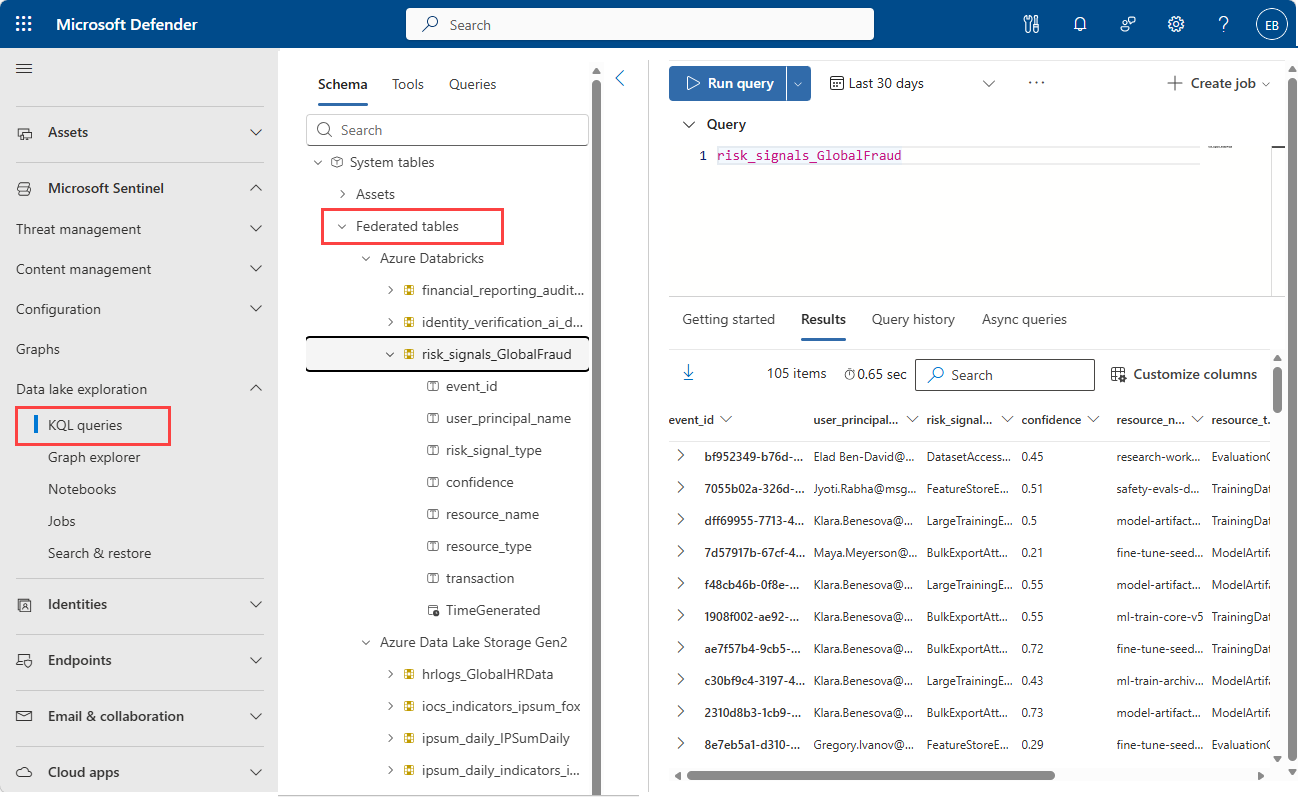Select the risk_signal_type column in schema
The height and width of the screenshot is (797, 1298).
click(x=494, y=450)
